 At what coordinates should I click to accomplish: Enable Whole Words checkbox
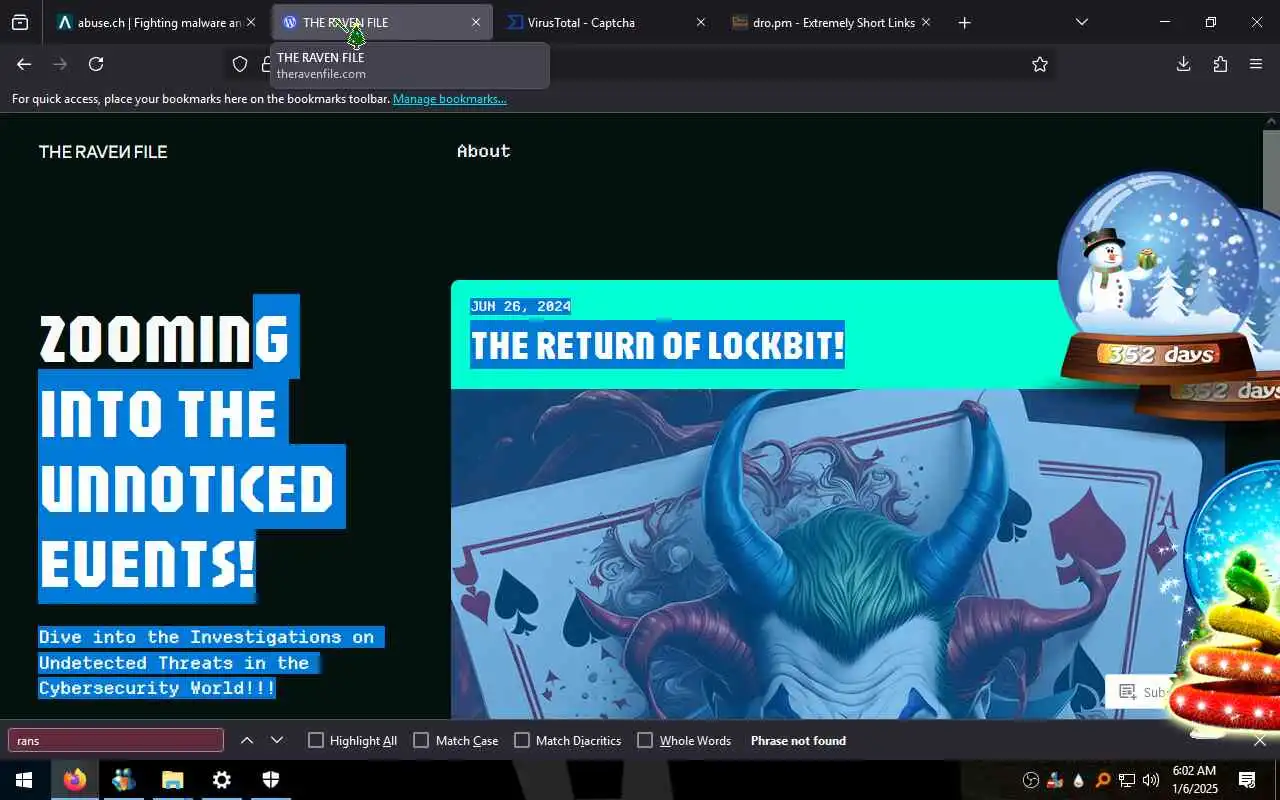(645, 740)
